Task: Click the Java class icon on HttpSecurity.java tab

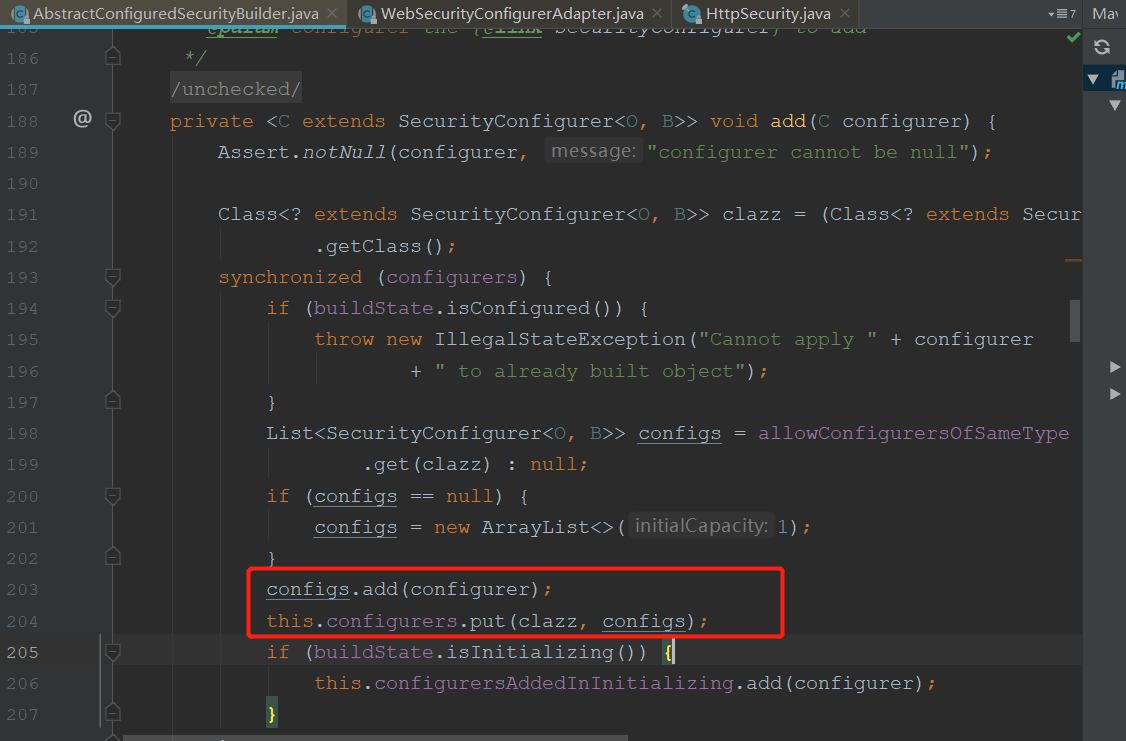Action: click(x=692, y=14)
